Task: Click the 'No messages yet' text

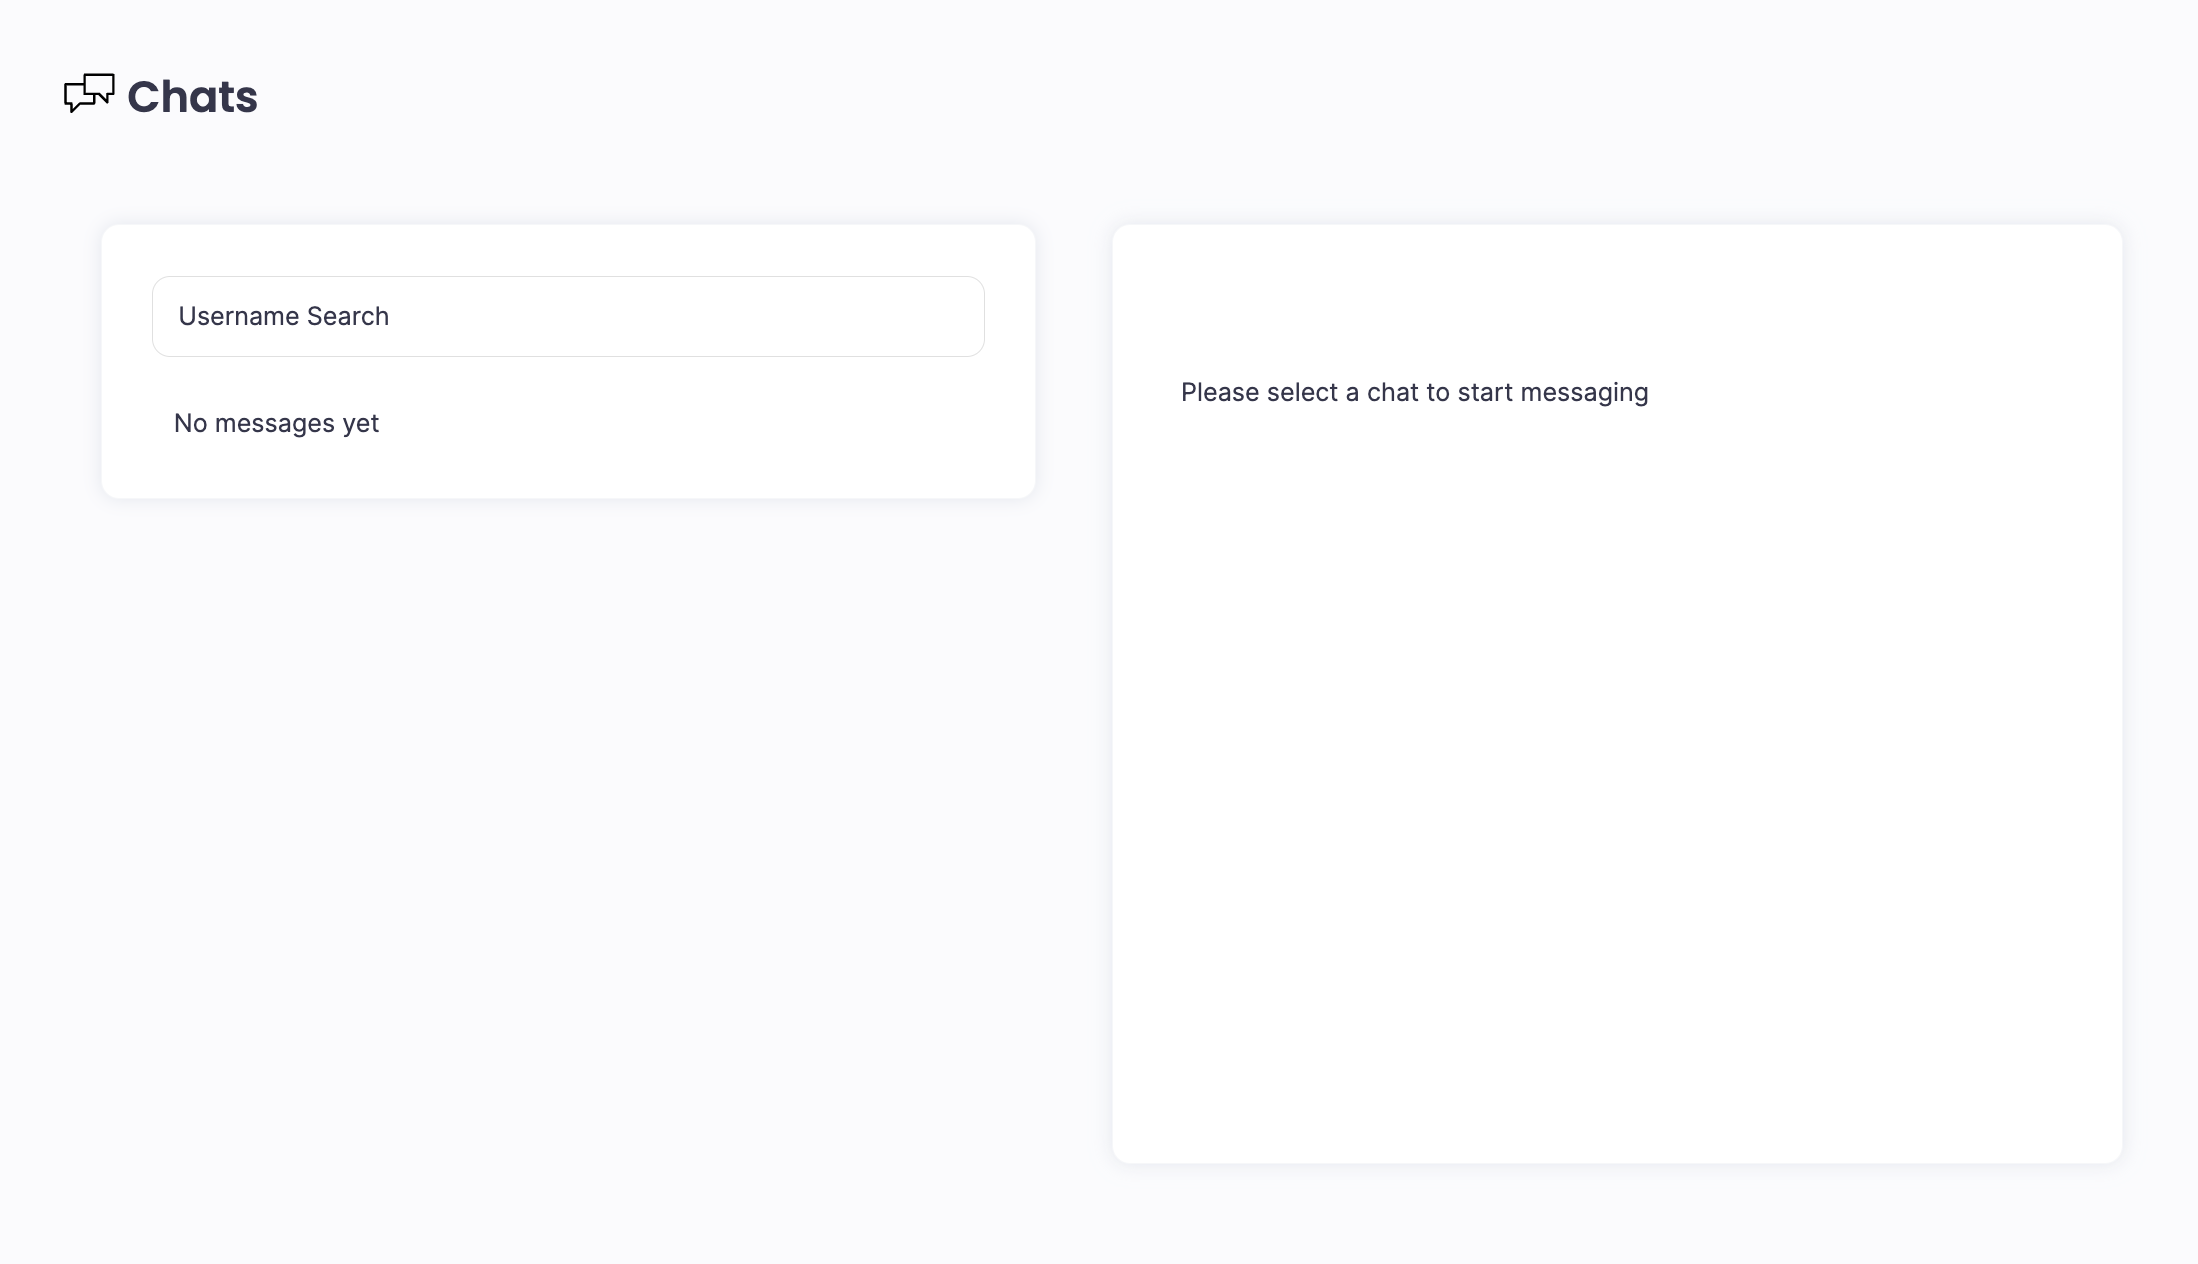Action: click(276, 423)
